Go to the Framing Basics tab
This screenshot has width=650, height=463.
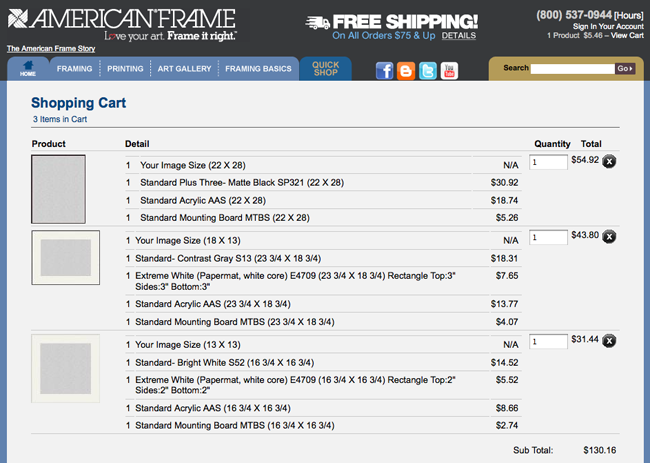(258, 69)
